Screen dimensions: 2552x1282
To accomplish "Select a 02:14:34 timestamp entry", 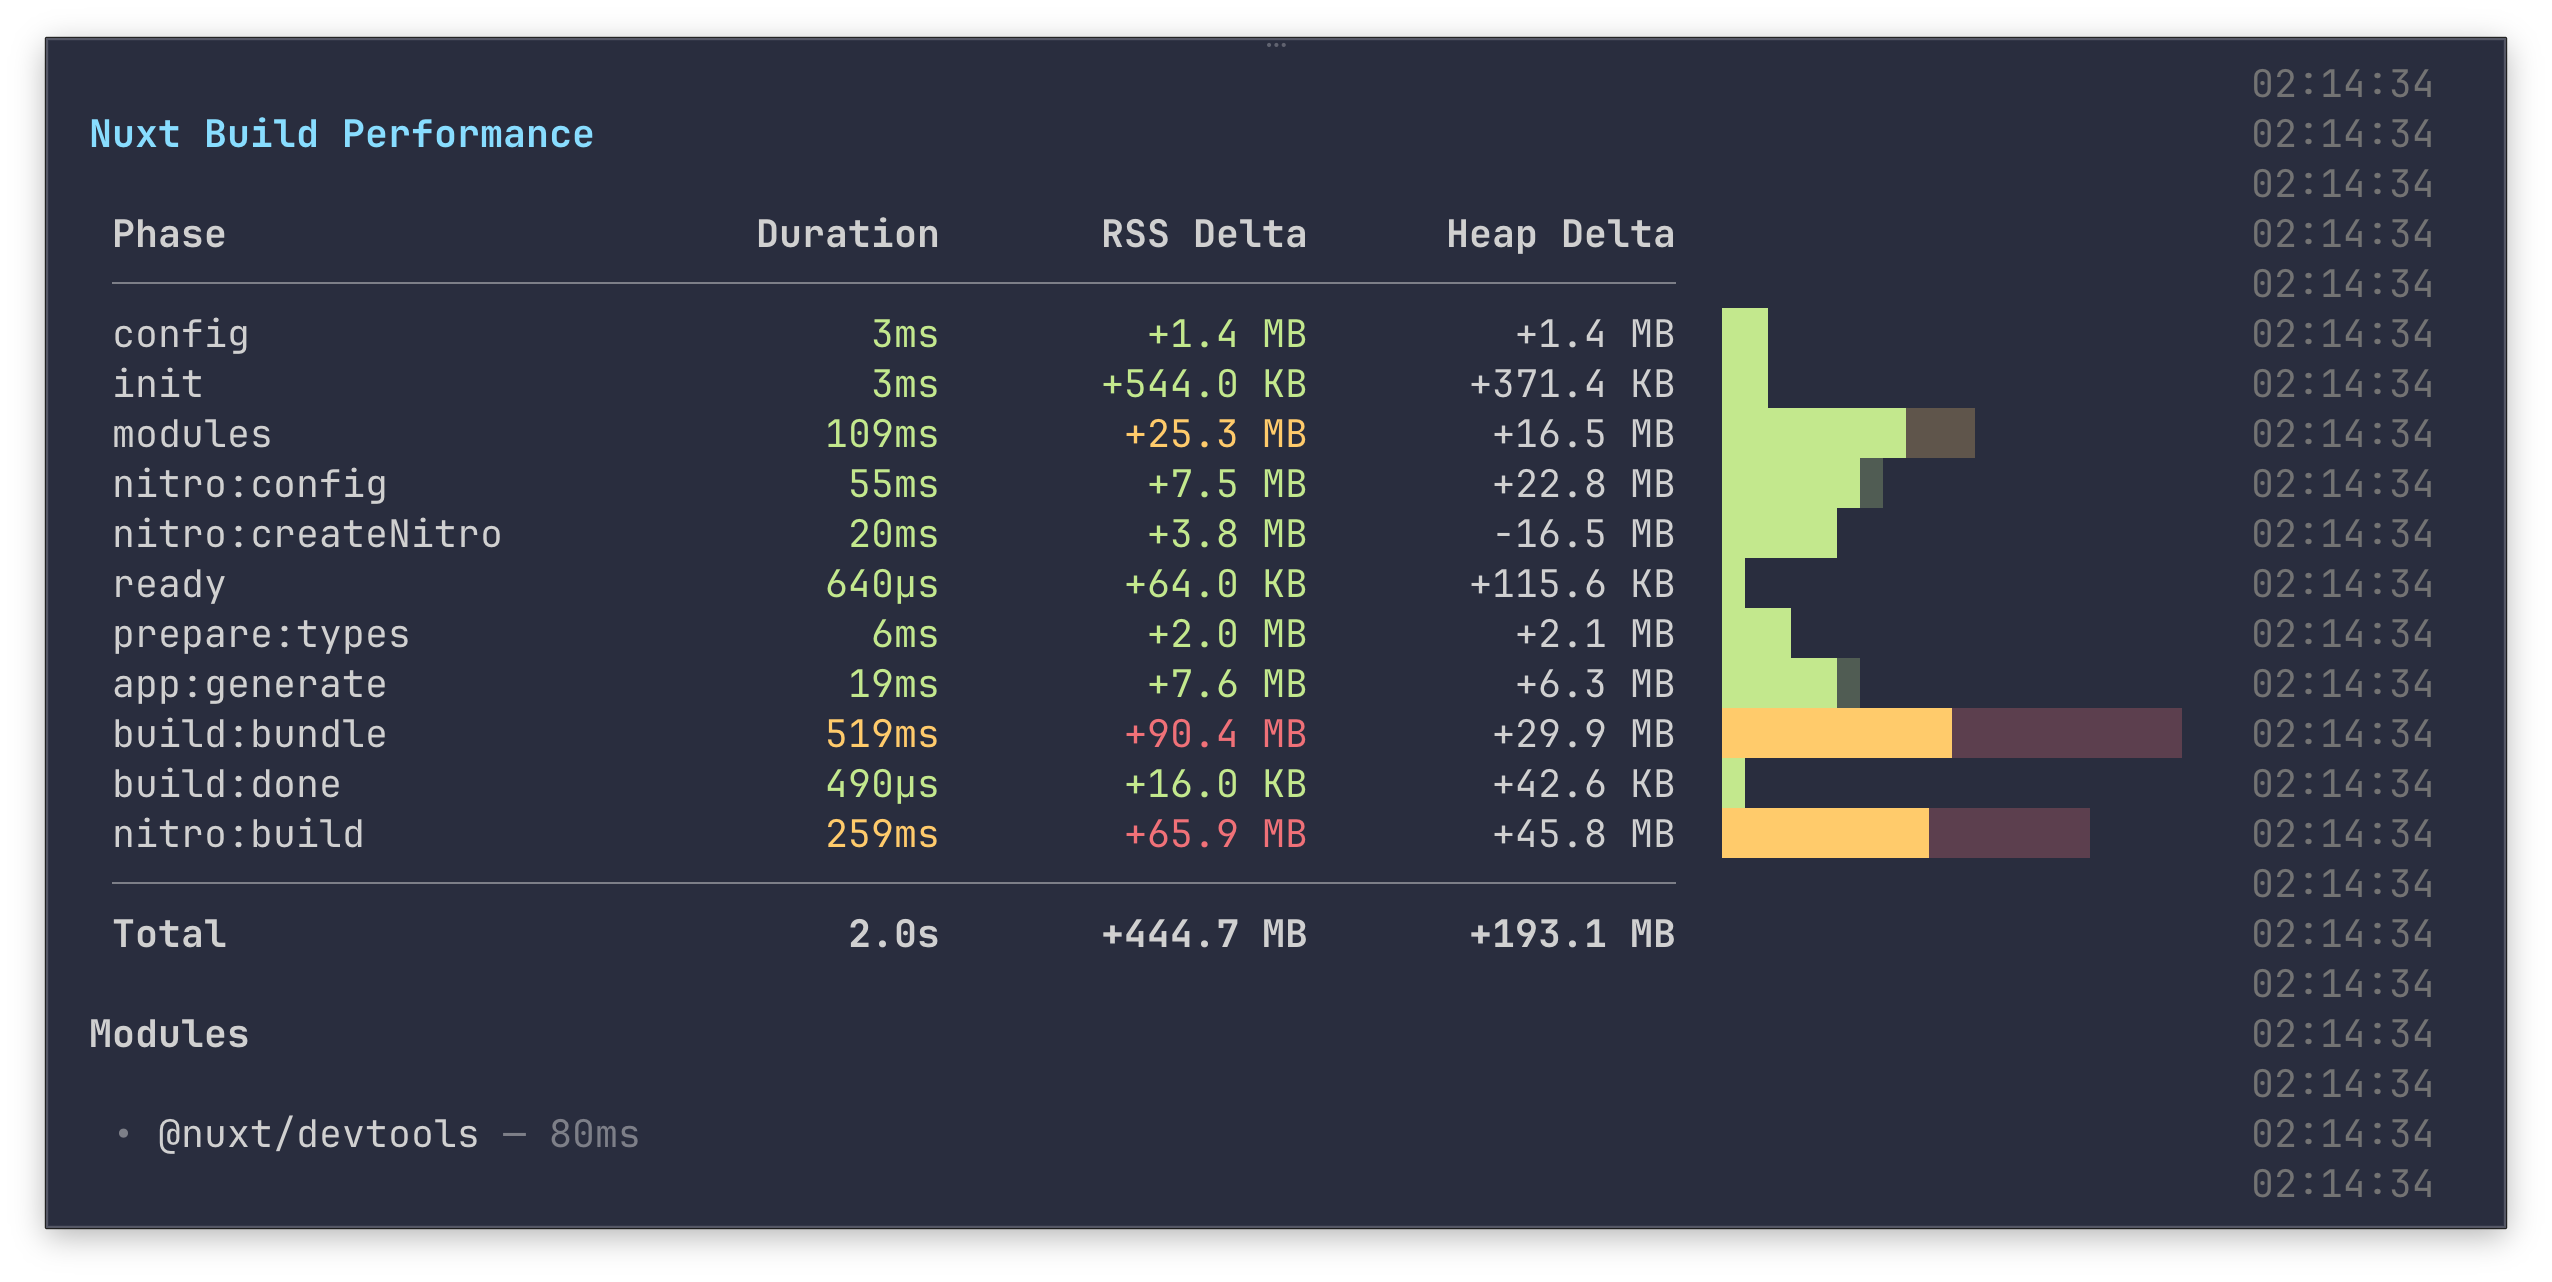I will [x=2344, y=333].
